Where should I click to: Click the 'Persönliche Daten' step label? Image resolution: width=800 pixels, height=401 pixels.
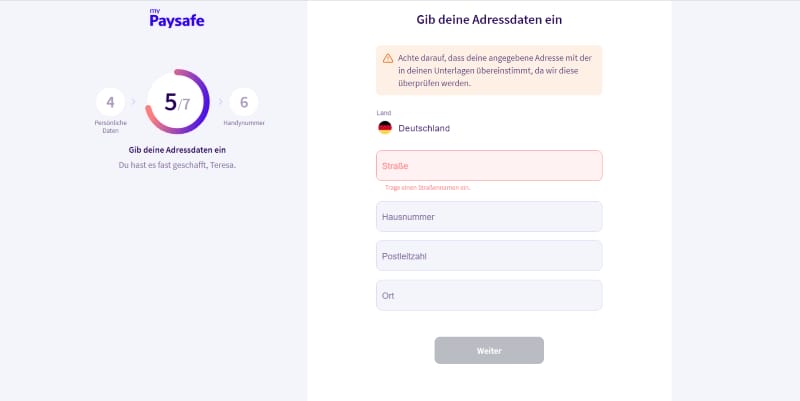tap(110, 126)
